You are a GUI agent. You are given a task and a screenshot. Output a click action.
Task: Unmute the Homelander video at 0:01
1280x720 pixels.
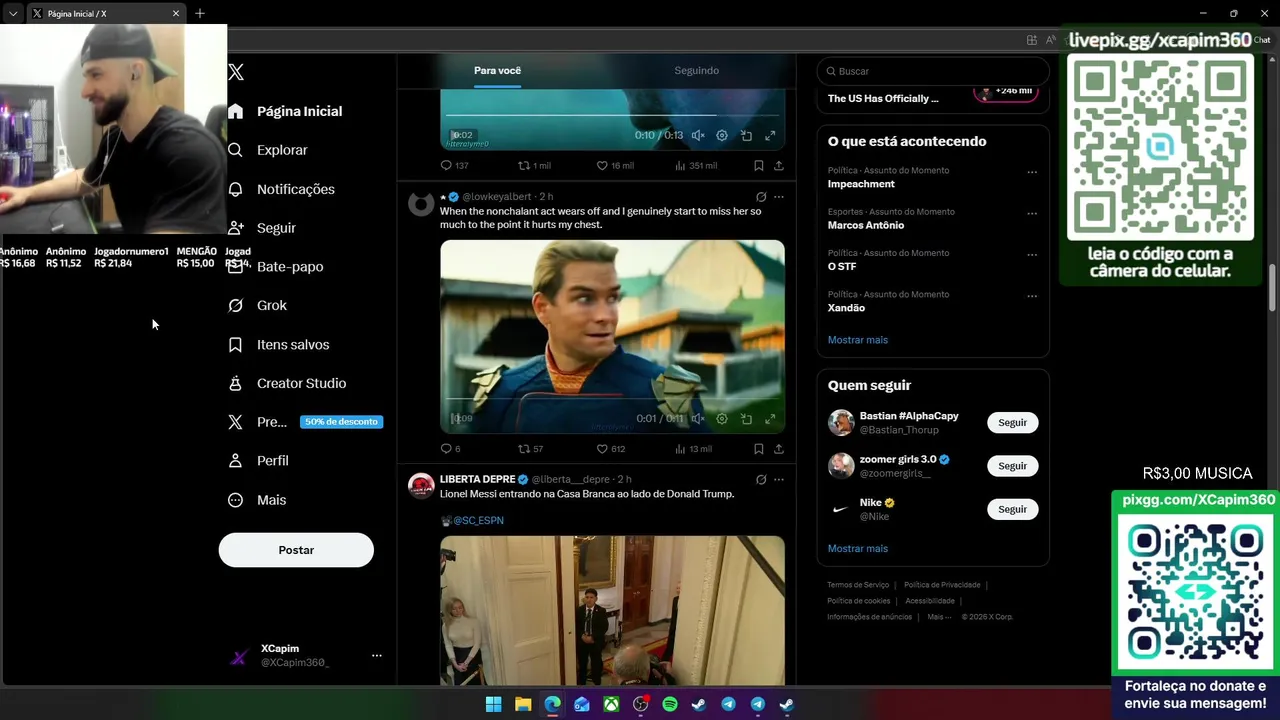[698, 419]
